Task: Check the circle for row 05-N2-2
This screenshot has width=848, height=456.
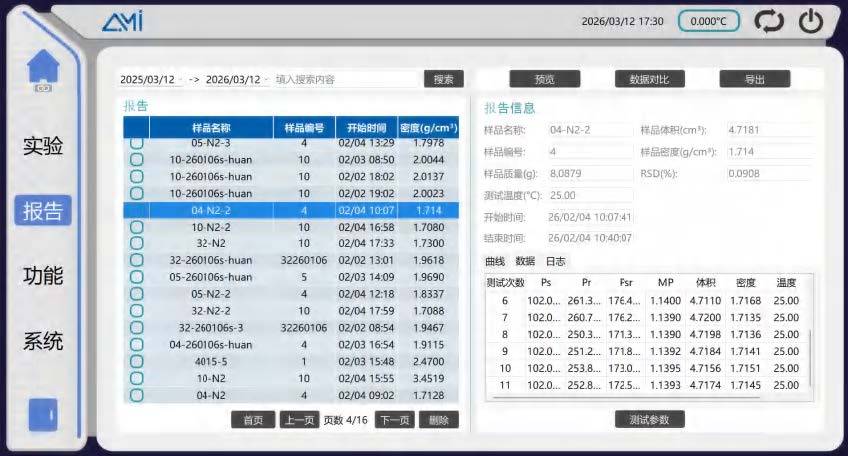Action: tap(137, 294)
